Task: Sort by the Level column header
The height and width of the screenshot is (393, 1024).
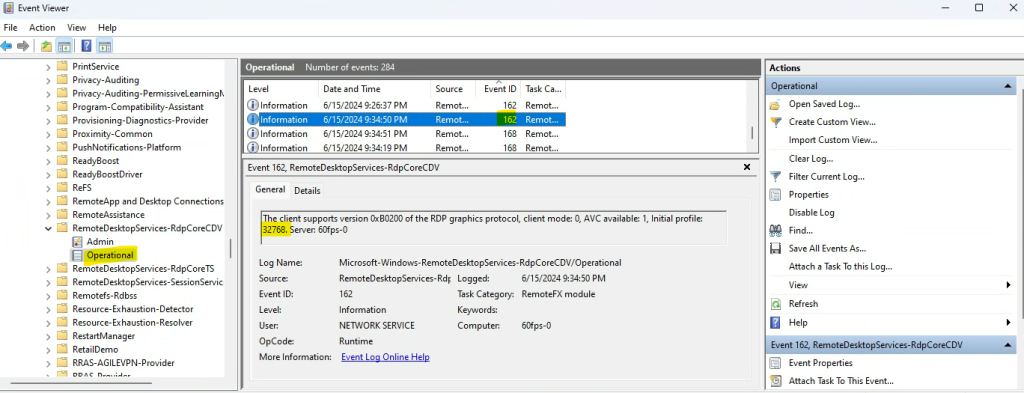Action: [281, 89]
